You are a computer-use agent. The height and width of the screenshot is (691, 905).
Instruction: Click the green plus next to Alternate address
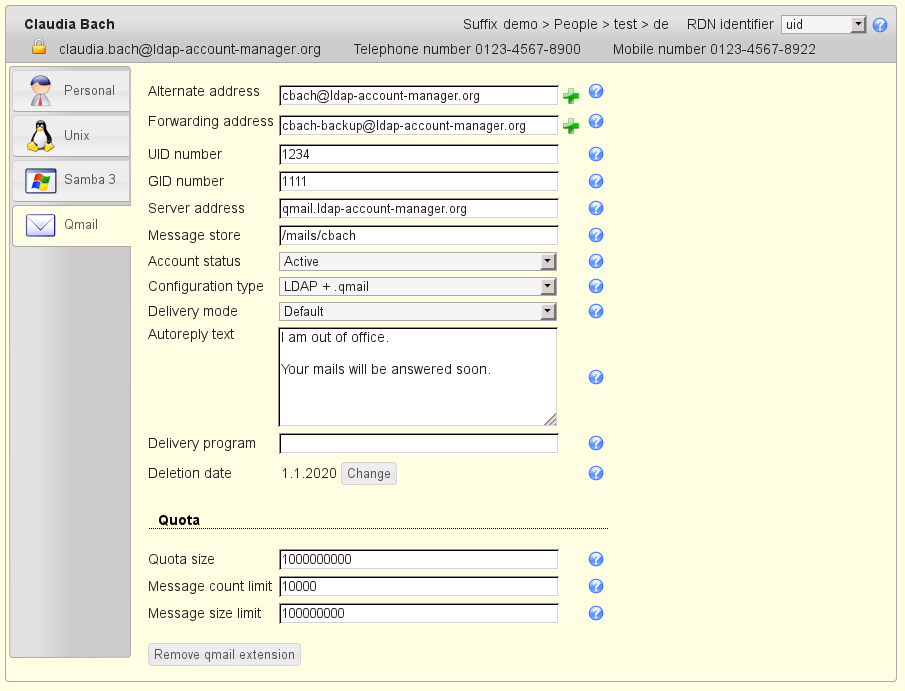570,96
